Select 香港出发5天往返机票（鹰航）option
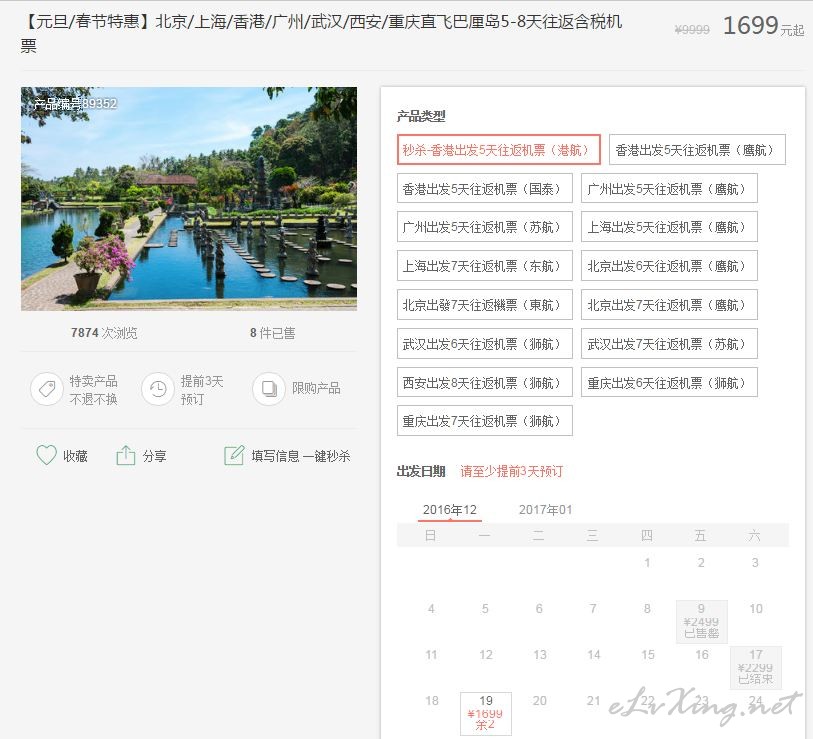 click(x=697, y=150)
